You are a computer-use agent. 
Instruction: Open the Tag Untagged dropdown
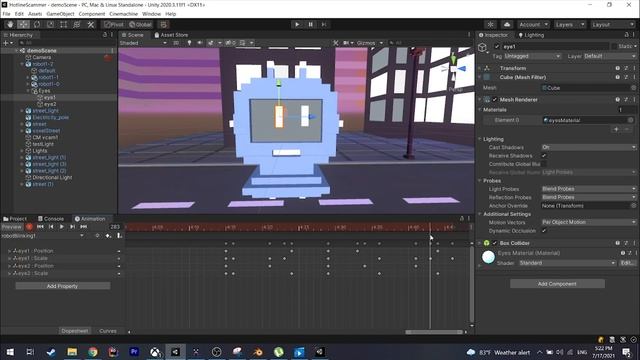point(532,56)
